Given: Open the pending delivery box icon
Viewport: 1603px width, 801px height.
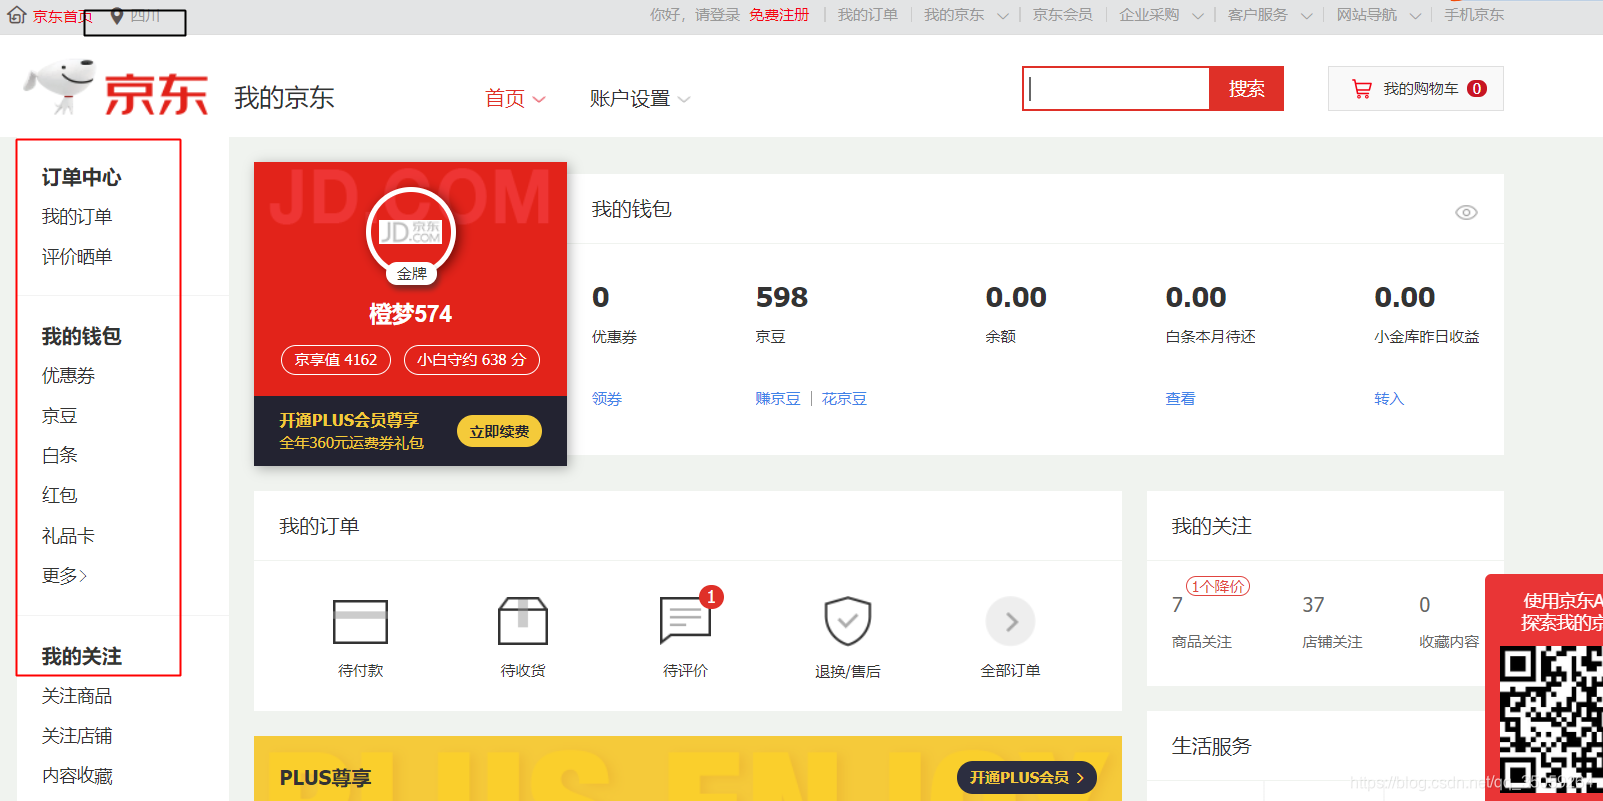Looking at the screenshot, I should point(523,621).
